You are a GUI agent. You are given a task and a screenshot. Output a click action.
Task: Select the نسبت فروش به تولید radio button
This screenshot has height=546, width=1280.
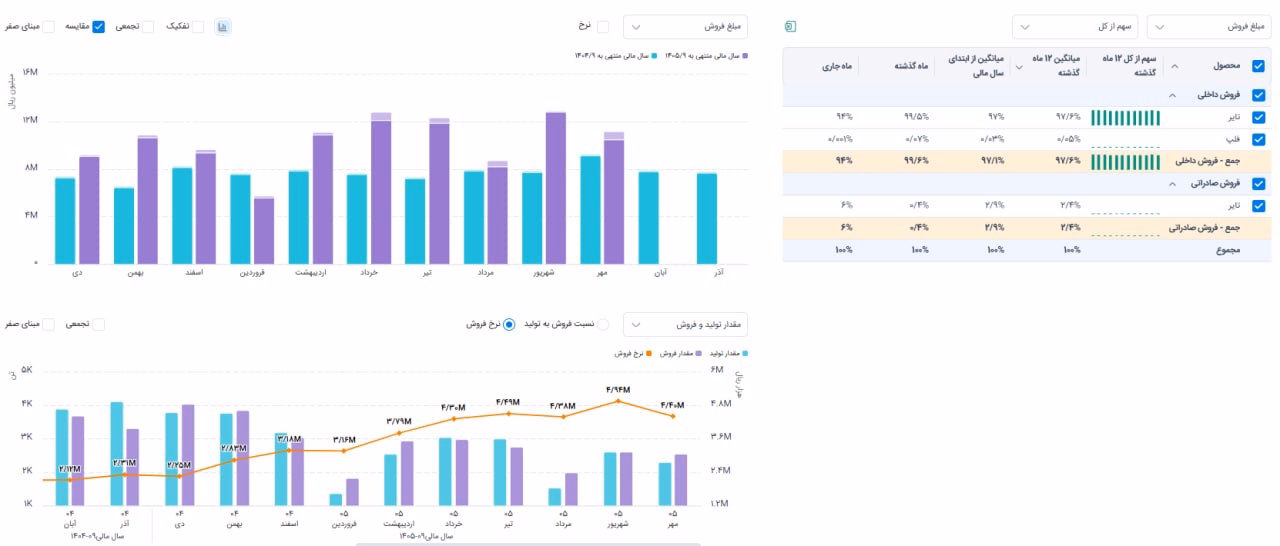pos(602,324)
